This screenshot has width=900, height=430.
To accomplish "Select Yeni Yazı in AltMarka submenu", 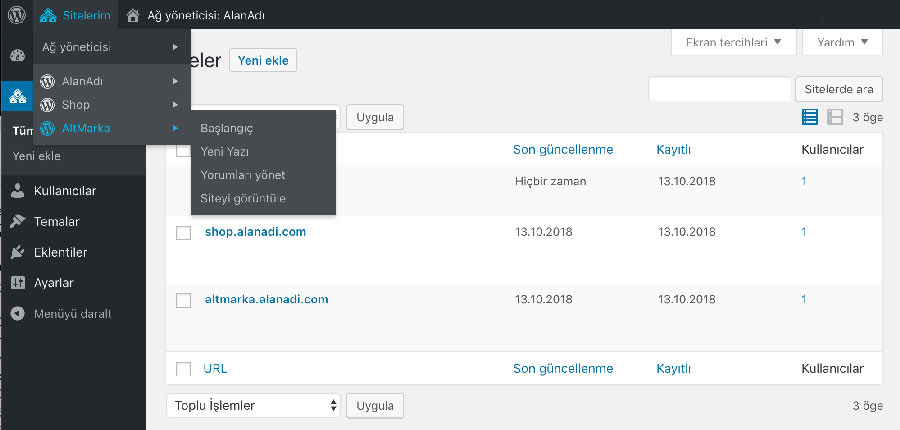I will (224, 152).
